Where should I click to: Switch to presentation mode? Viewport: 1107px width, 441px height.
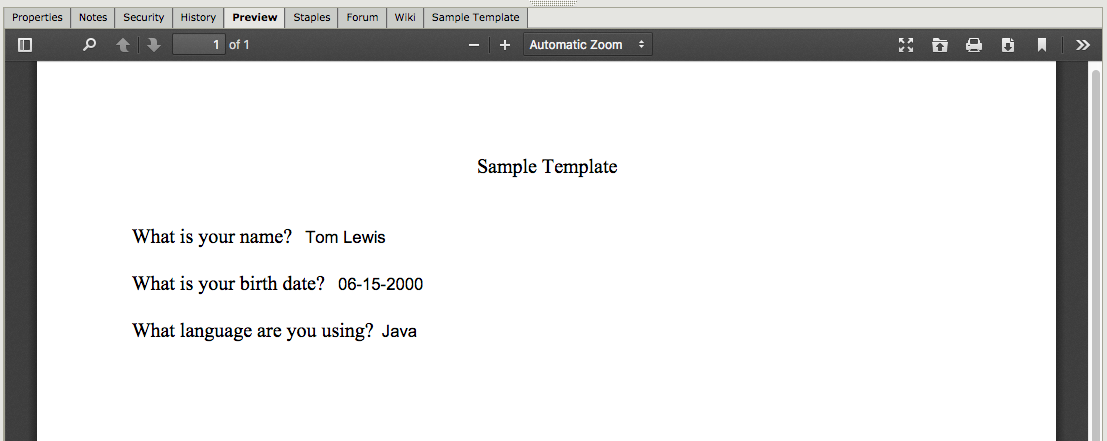(906, 45)
